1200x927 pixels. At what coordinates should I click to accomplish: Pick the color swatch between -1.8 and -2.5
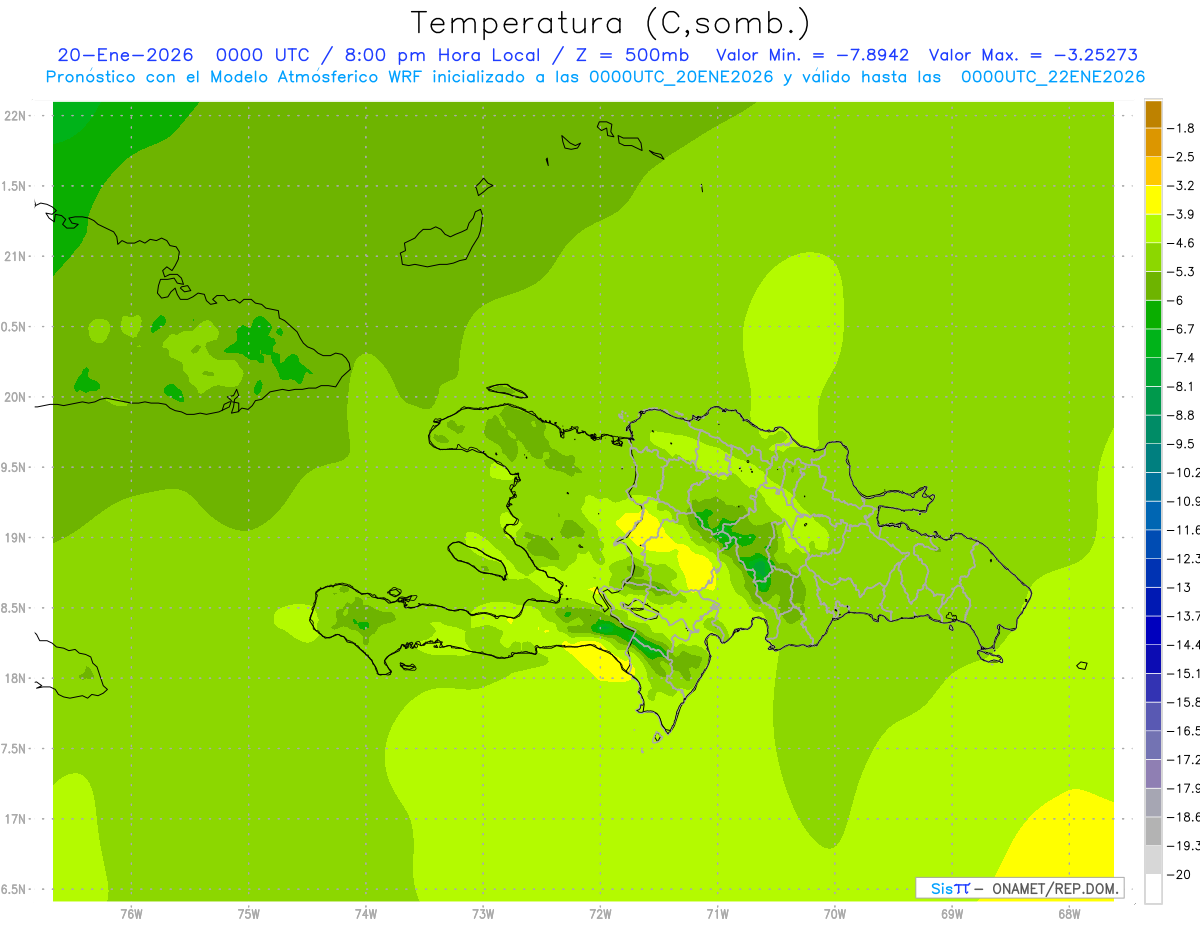[1153, 142]
